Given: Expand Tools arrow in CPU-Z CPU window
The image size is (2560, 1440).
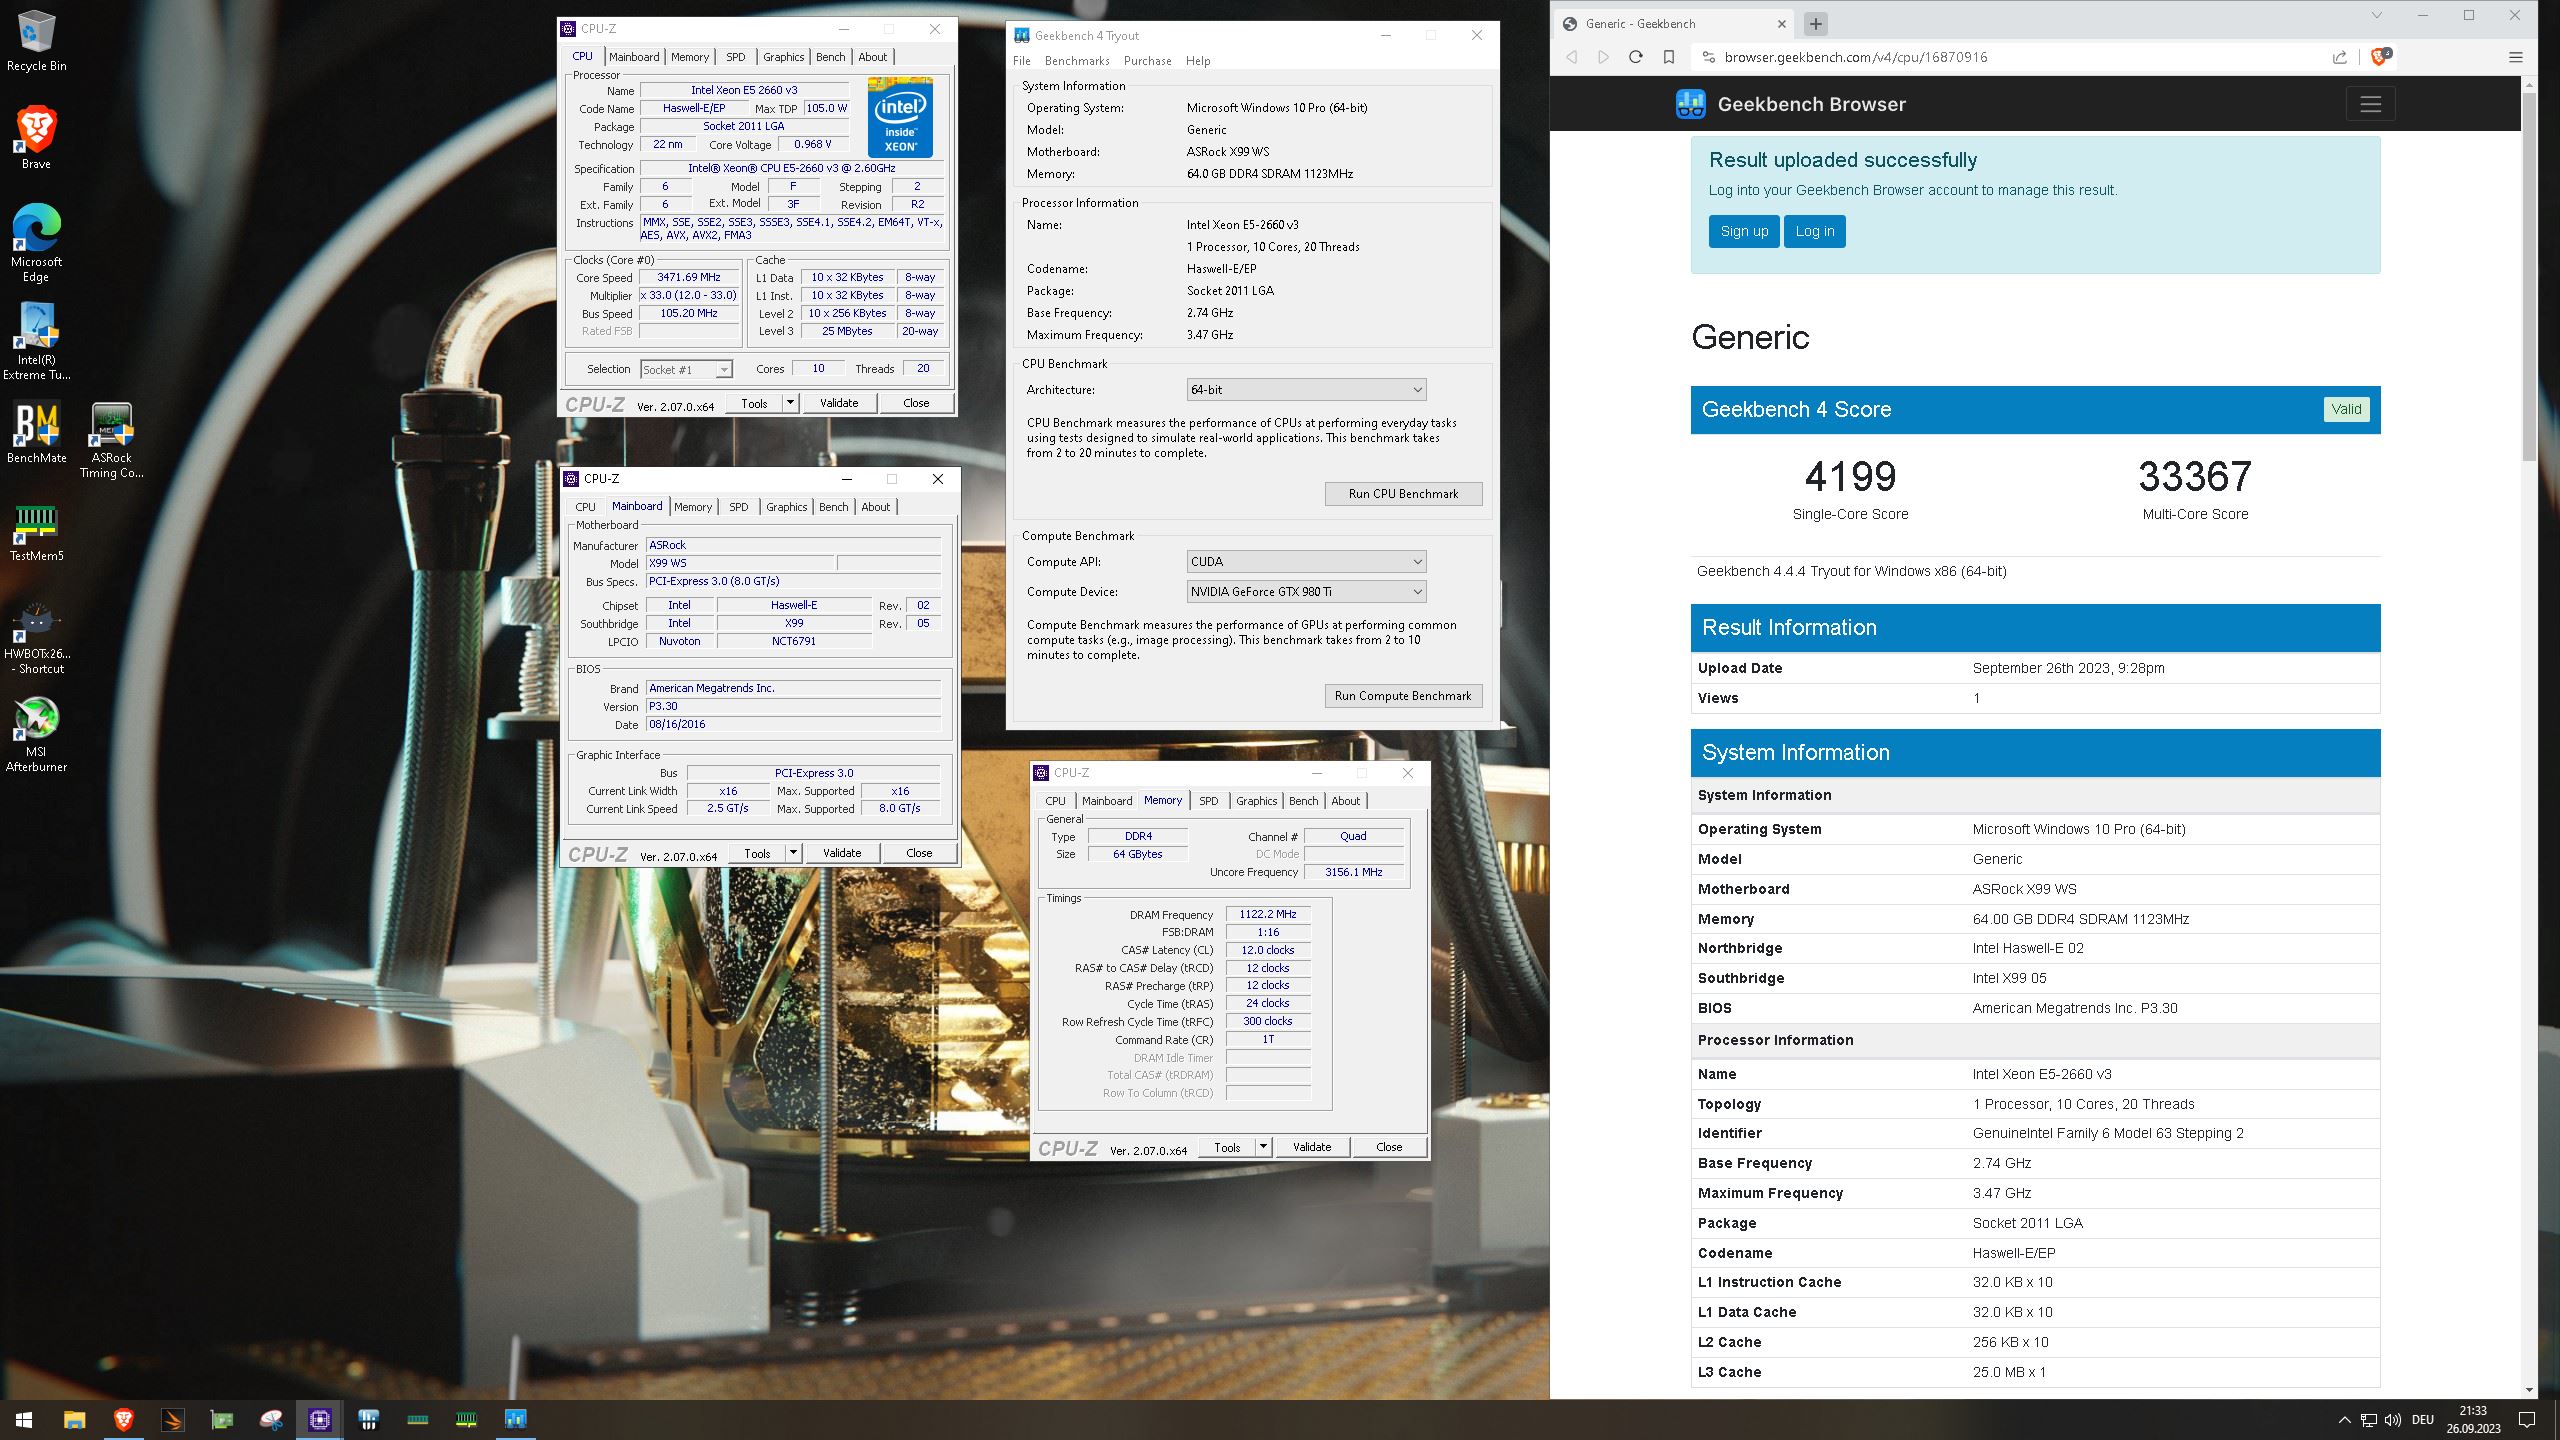Looking at the screenshot, I should tap(790, 403).
